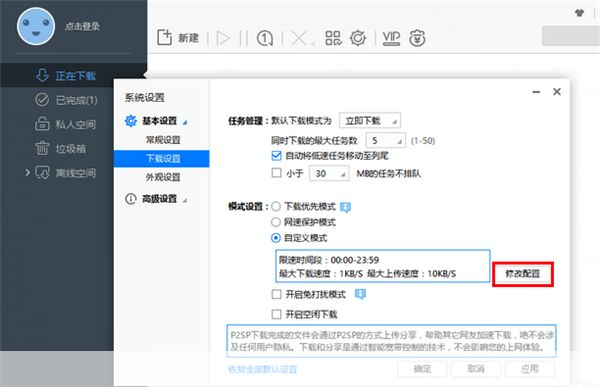Click the 基本设置 gear icon
The image size is (600, 387).
[x=130, y=121]
